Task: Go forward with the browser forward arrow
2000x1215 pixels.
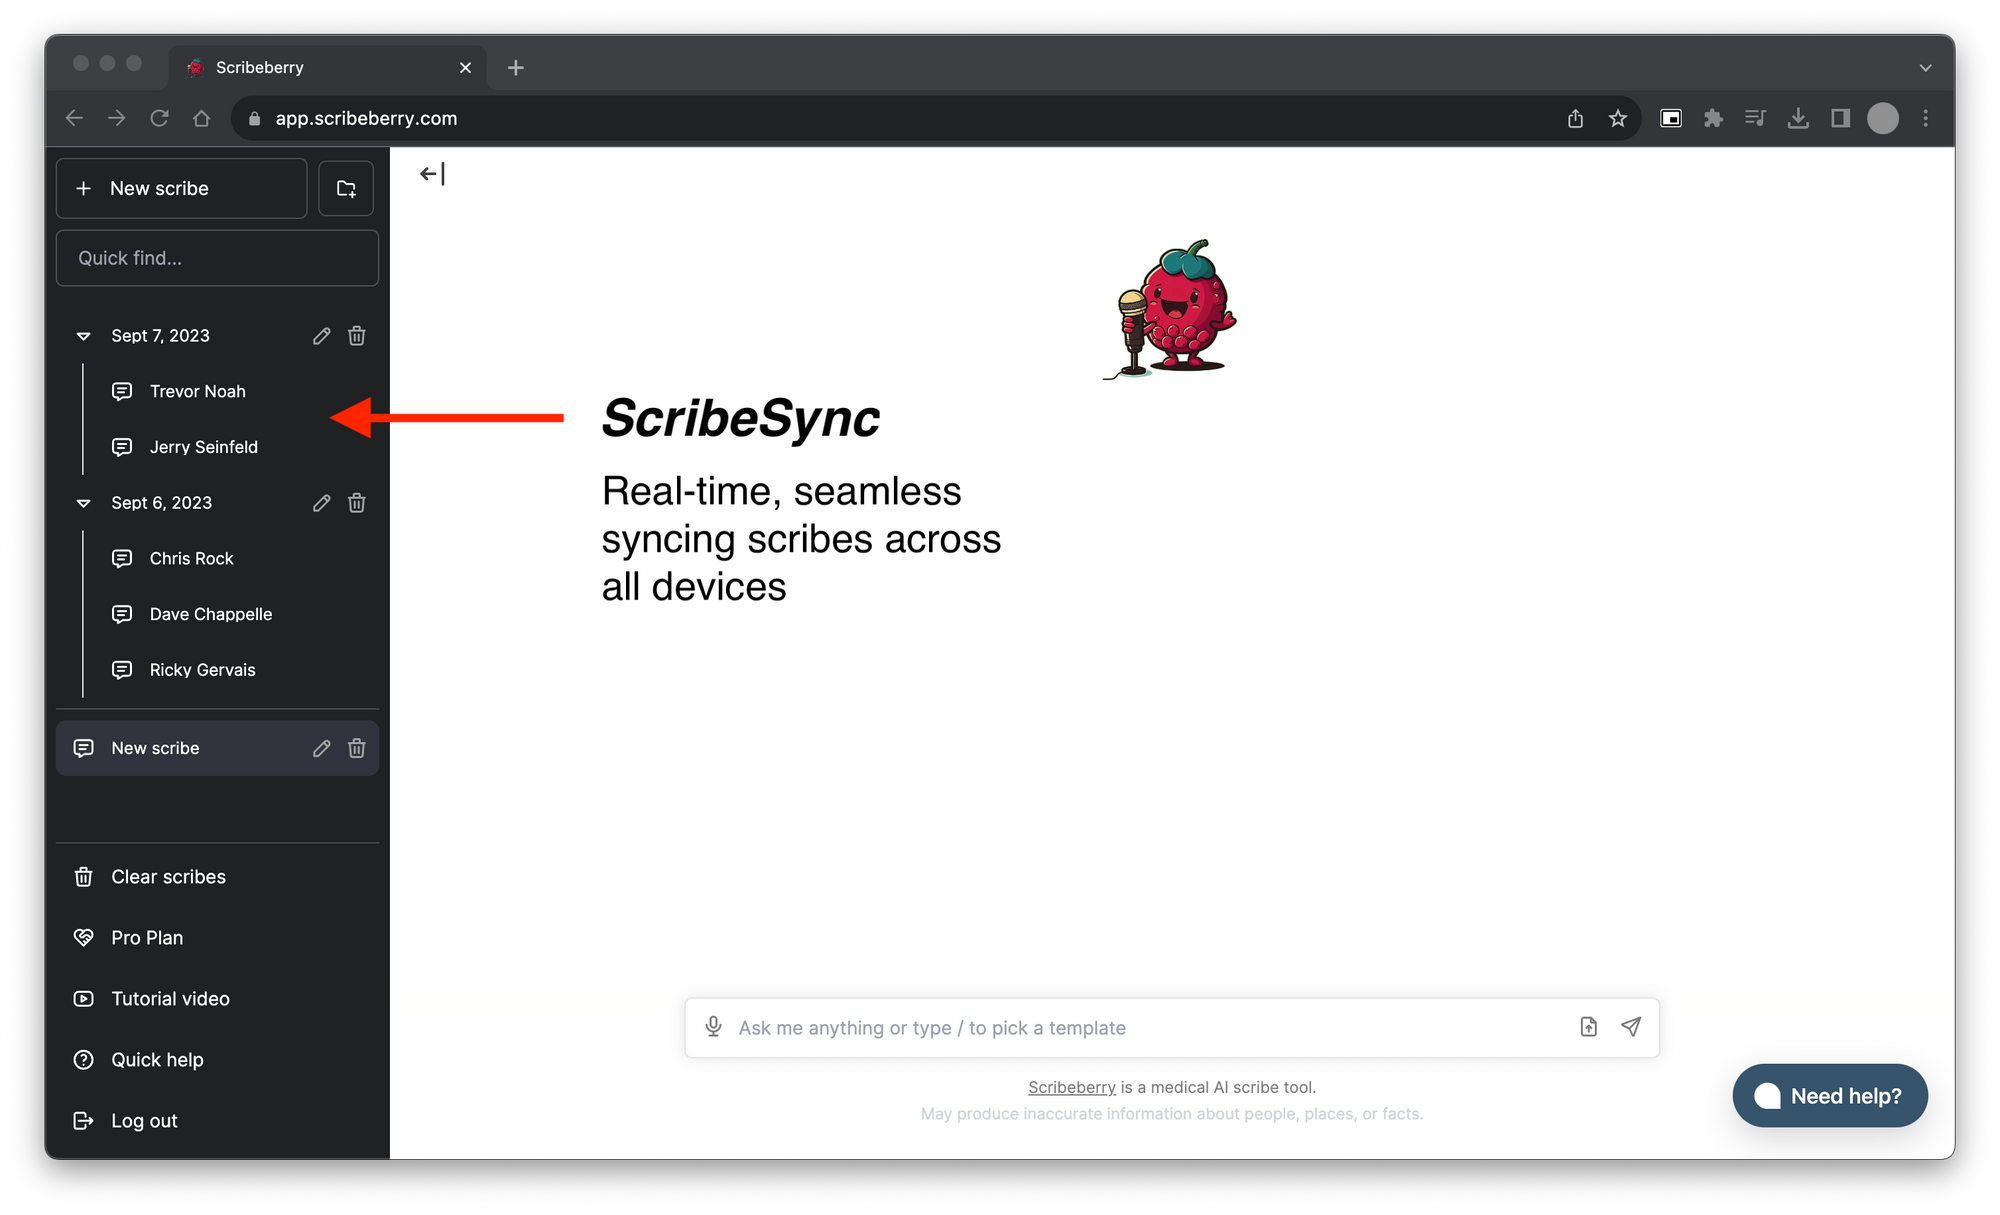Action: click(x=117, y=118)
